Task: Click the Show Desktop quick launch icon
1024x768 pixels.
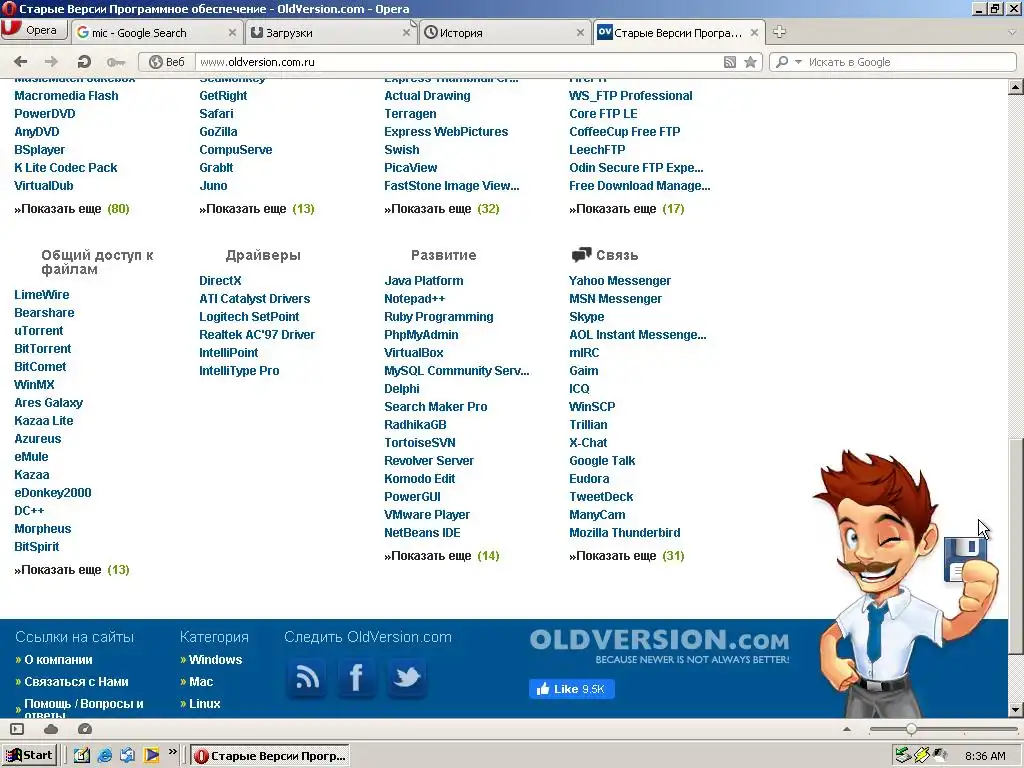Action: [81, 756]
